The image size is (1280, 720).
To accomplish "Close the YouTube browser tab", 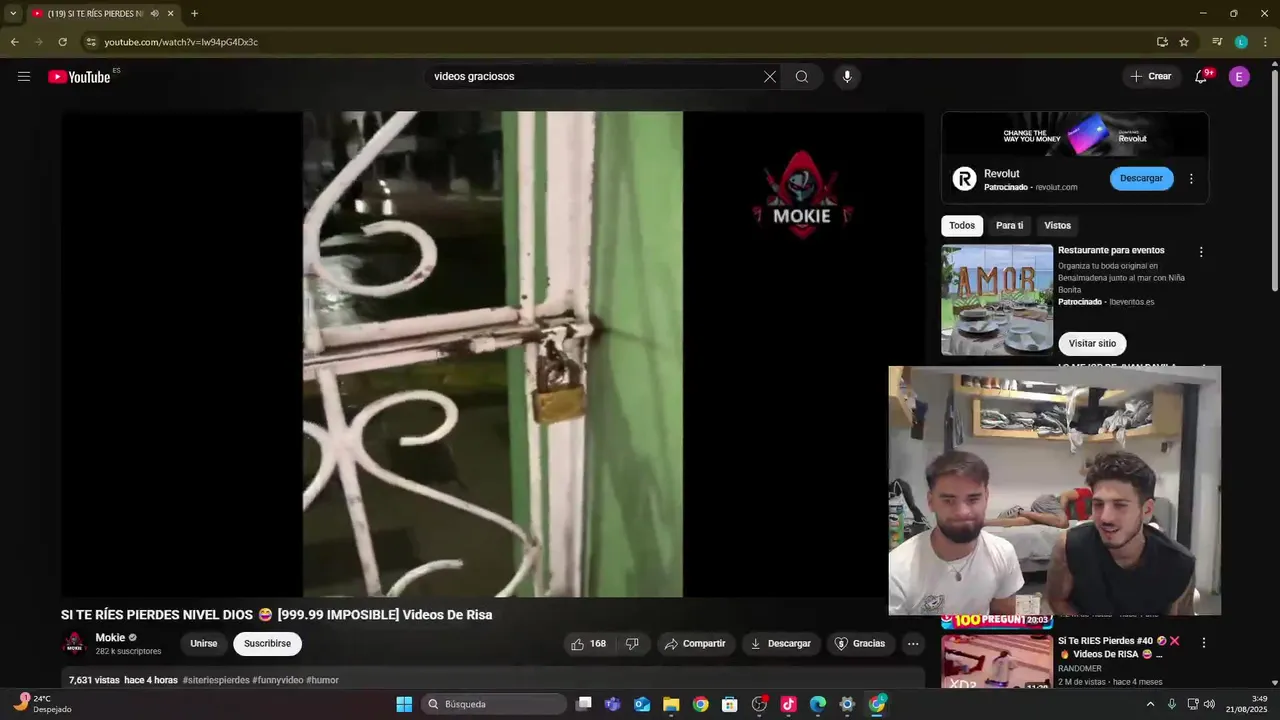I will [171, 14].
